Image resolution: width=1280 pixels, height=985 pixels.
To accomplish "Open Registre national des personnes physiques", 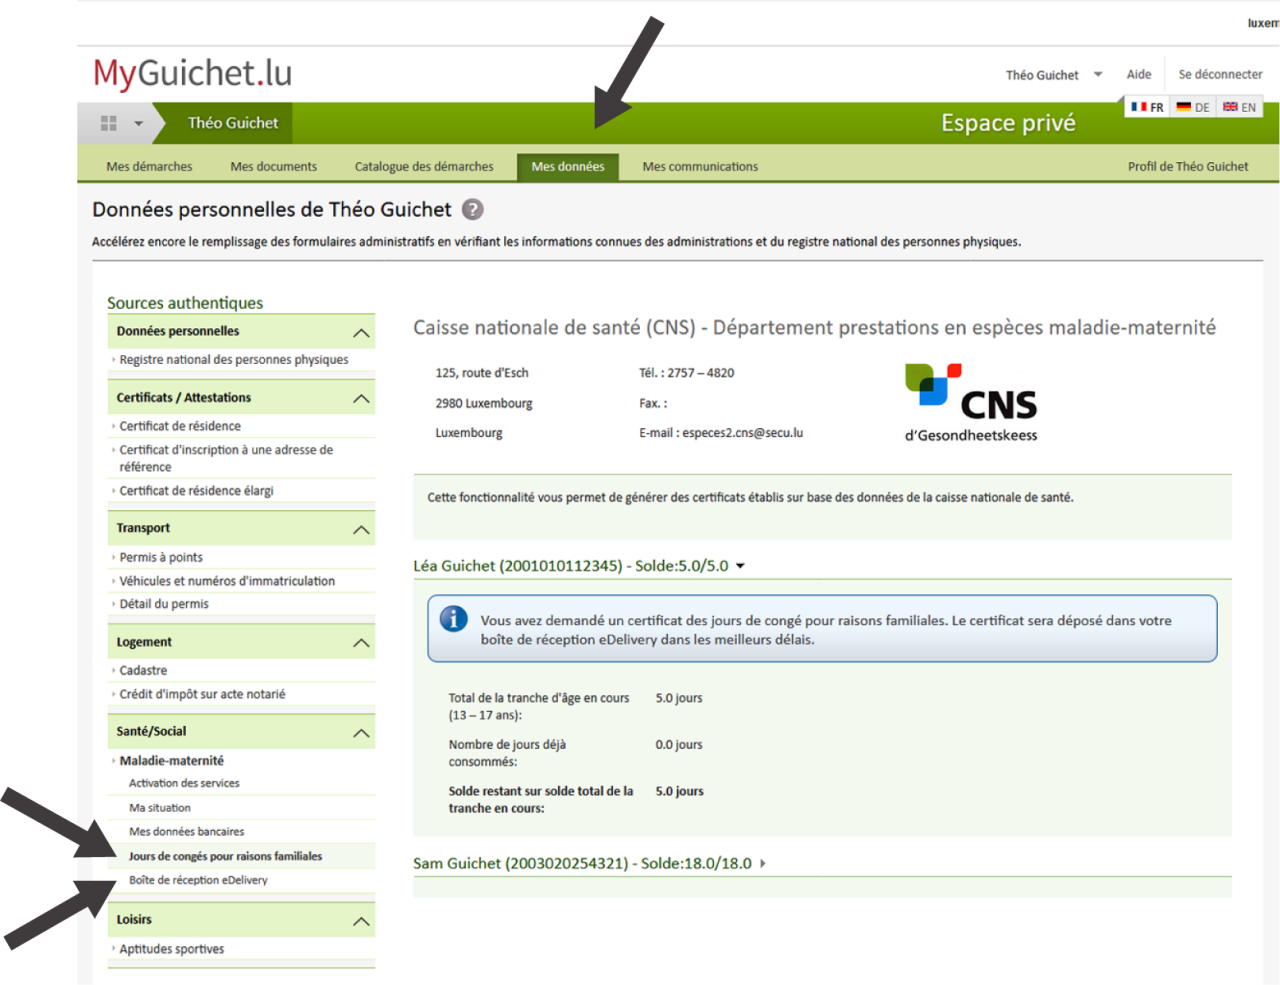I will (x=234, y=360).
